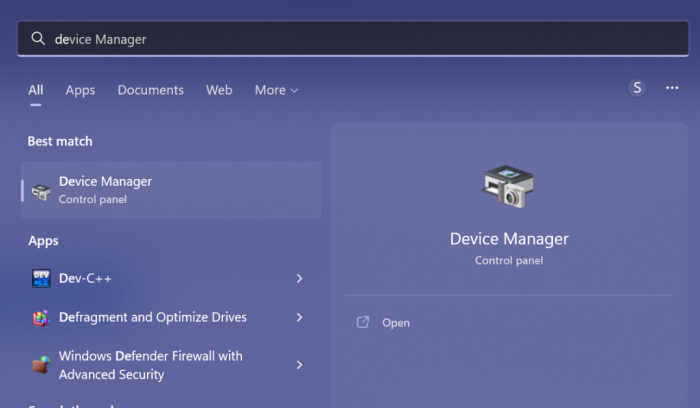Expand the Dev-C++ result chevron

coord(300,279)
